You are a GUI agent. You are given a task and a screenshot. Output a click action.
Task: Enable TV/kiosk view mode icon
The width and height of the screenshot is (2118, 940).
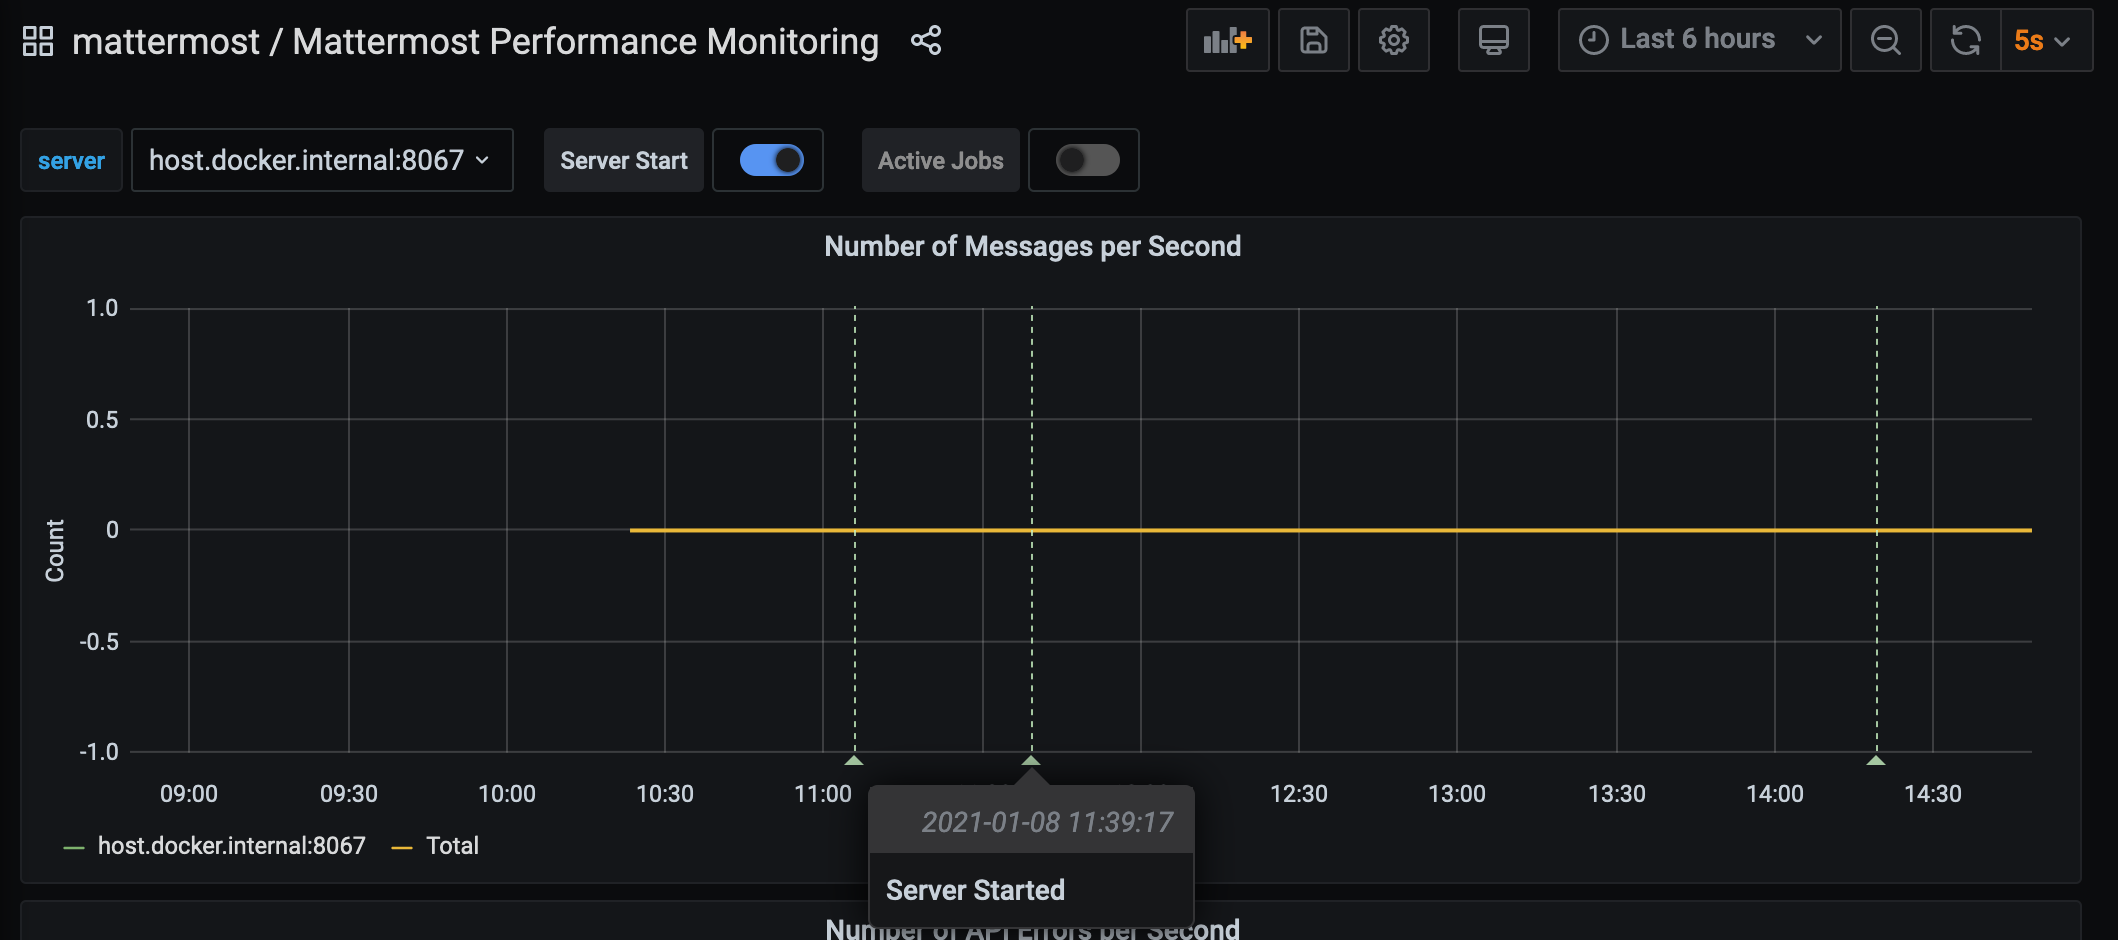[x=1493, y=40]
